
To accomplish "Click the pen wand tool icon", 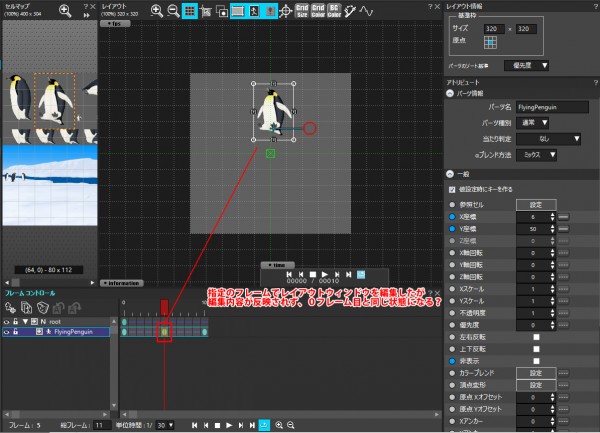I will pos(350,11).
